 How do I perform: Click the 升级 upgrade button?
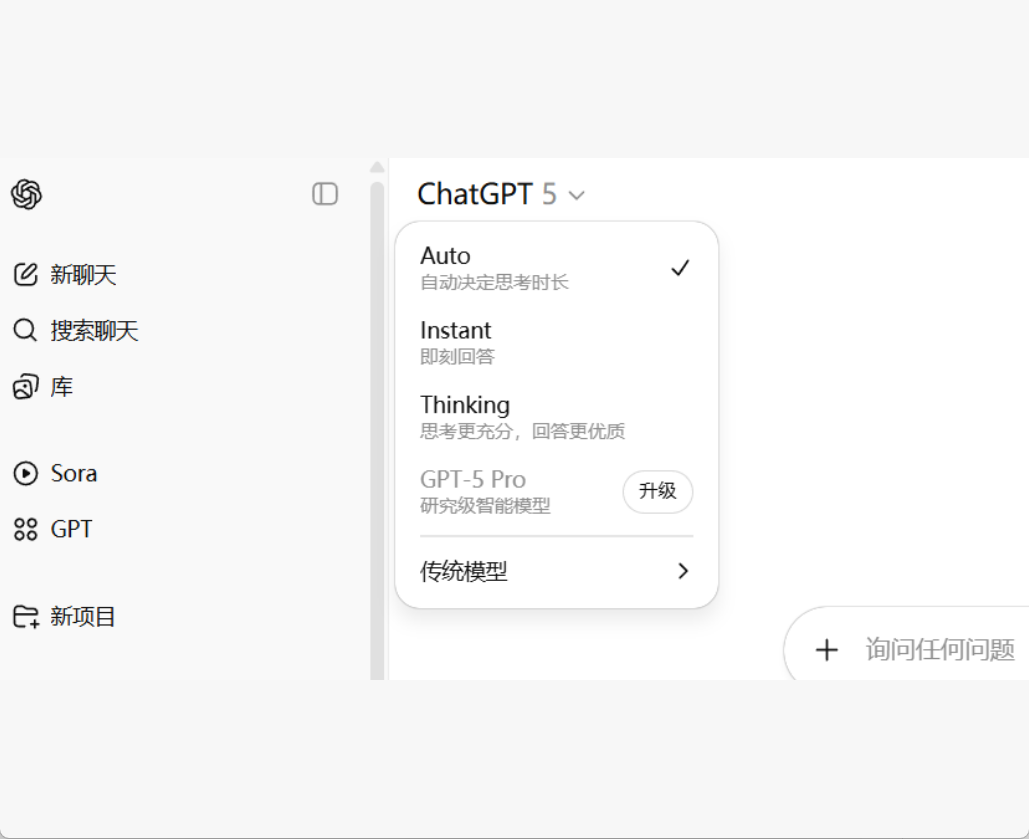(x=657, y=491)
